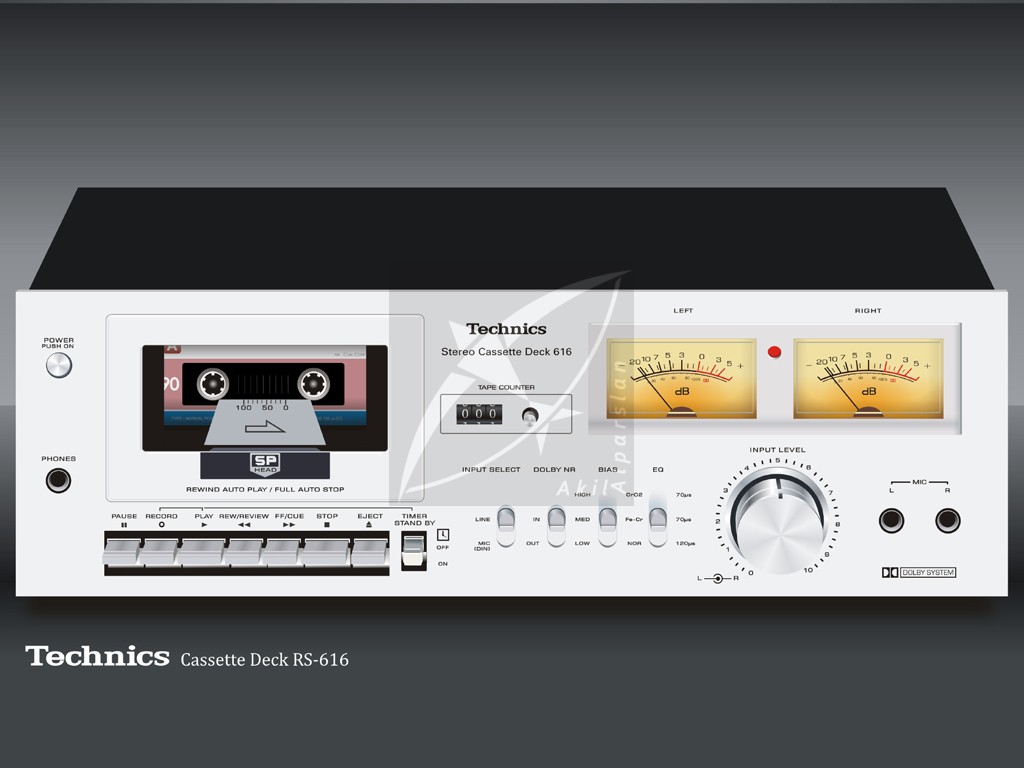Push the tape counter reset button
Viewport: 1024px width, 768px height.
[530, 415]
